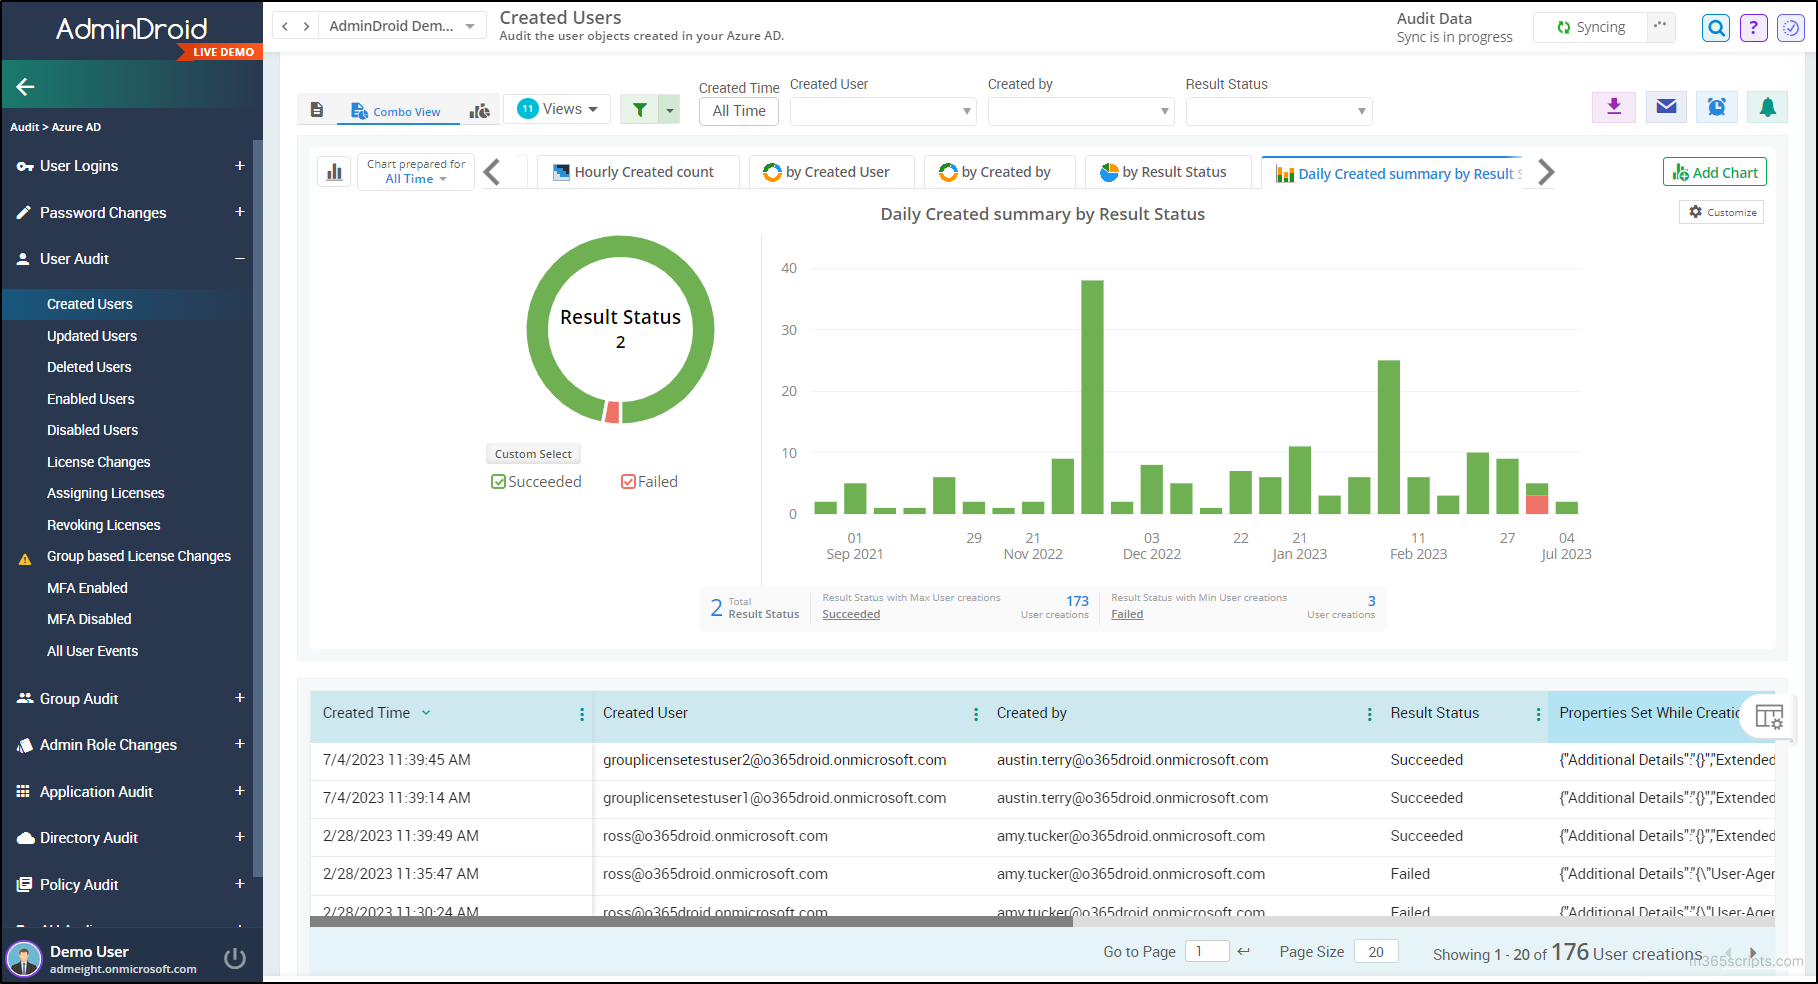Viewport: 1818px width, 984px height.
Task: Open search with the magnifier icon
Action: tap(1715, 28)
